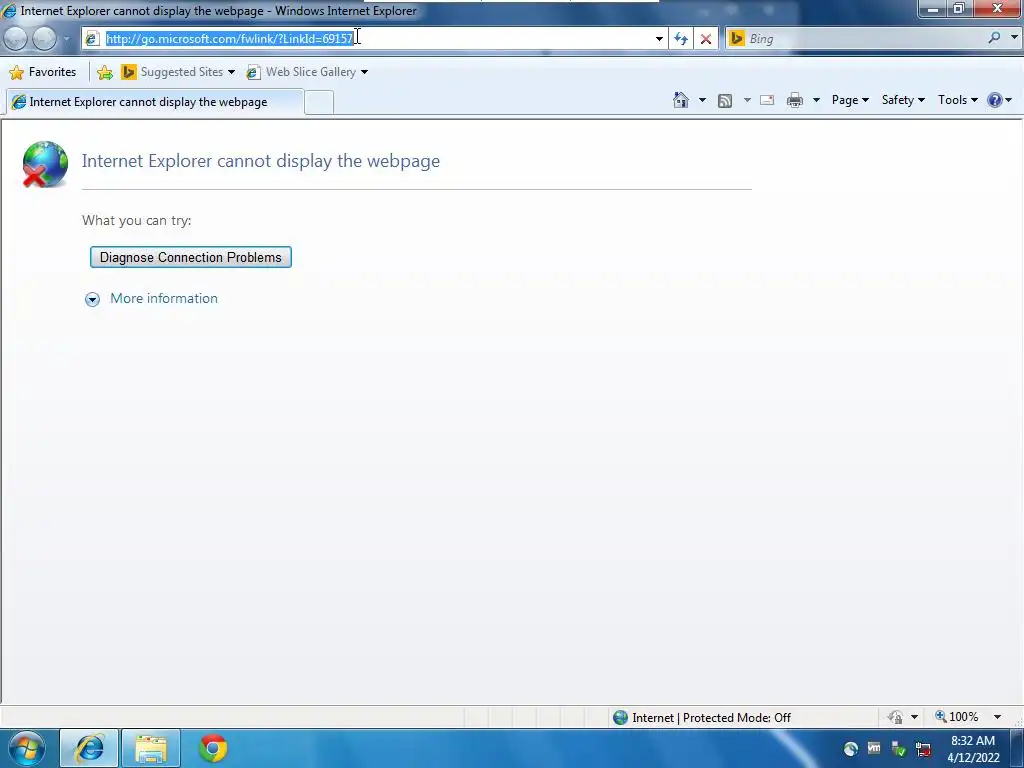
Task: Open the Tools menu
Action: coord(957,100)
